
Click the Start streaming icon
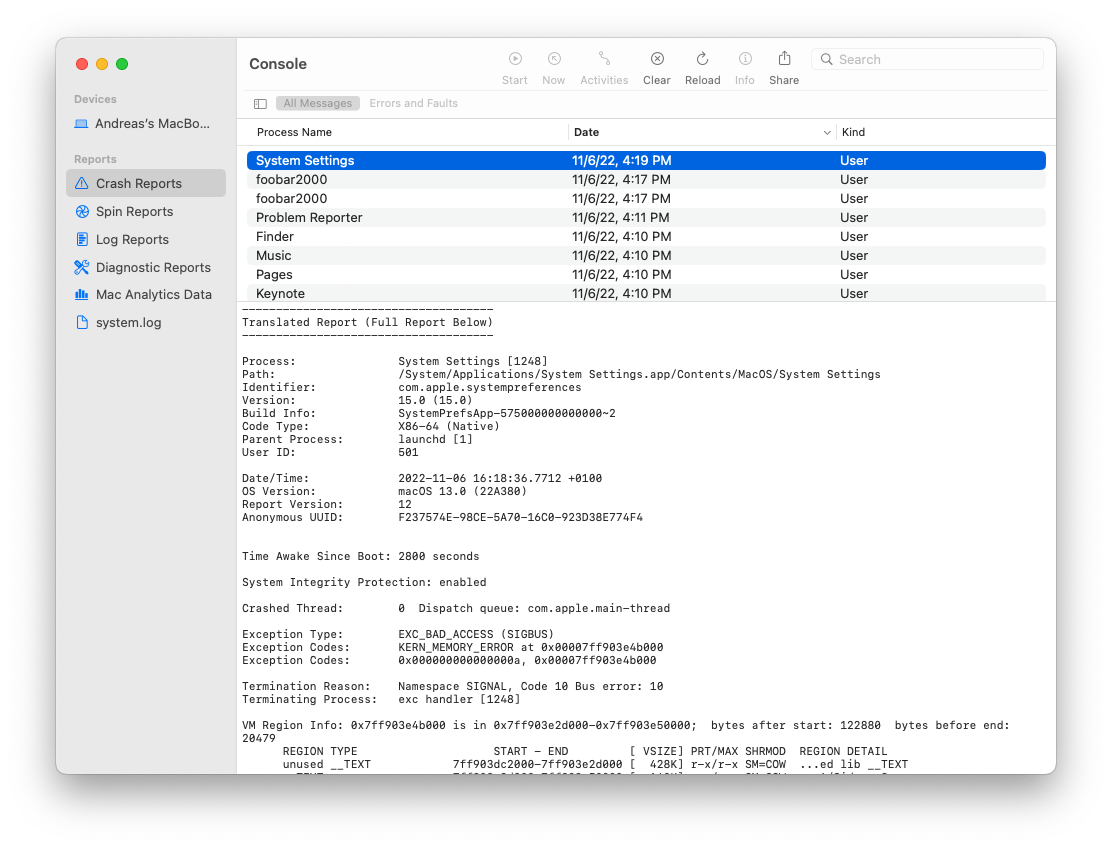click(x=515, y=59)
